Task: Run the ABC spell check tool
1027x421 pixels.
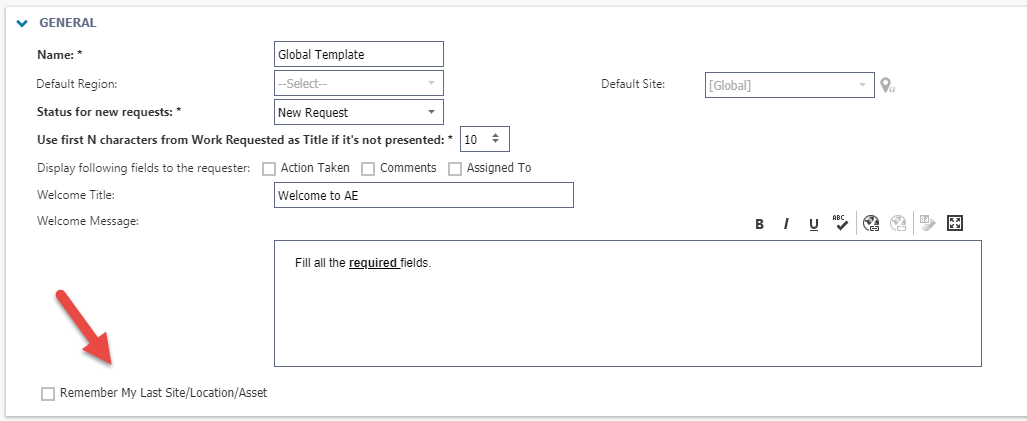Action: (x=840, y=223)
